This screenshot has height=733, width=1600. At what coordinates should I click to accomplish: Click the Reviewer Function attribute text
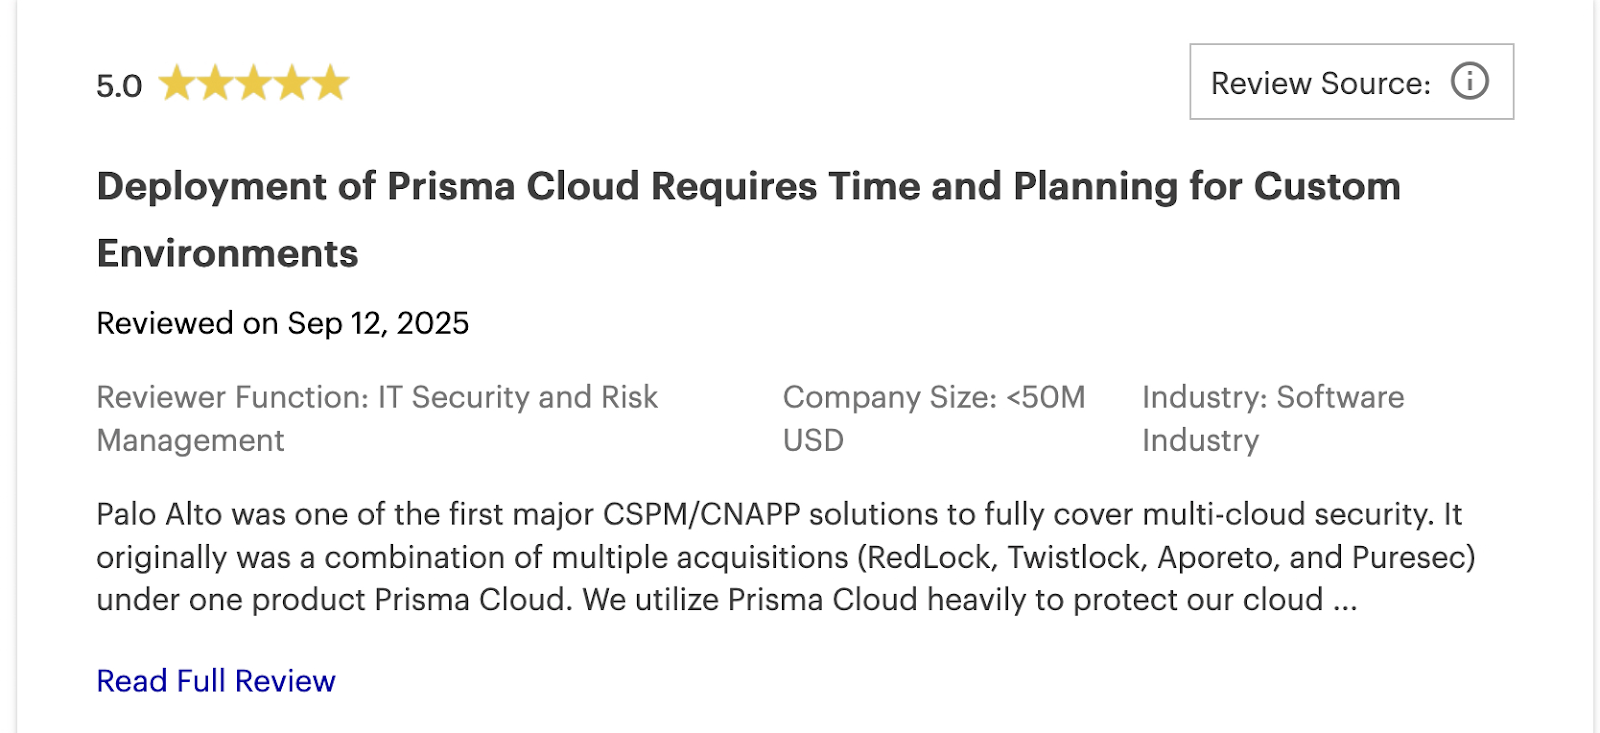[377, 418]
